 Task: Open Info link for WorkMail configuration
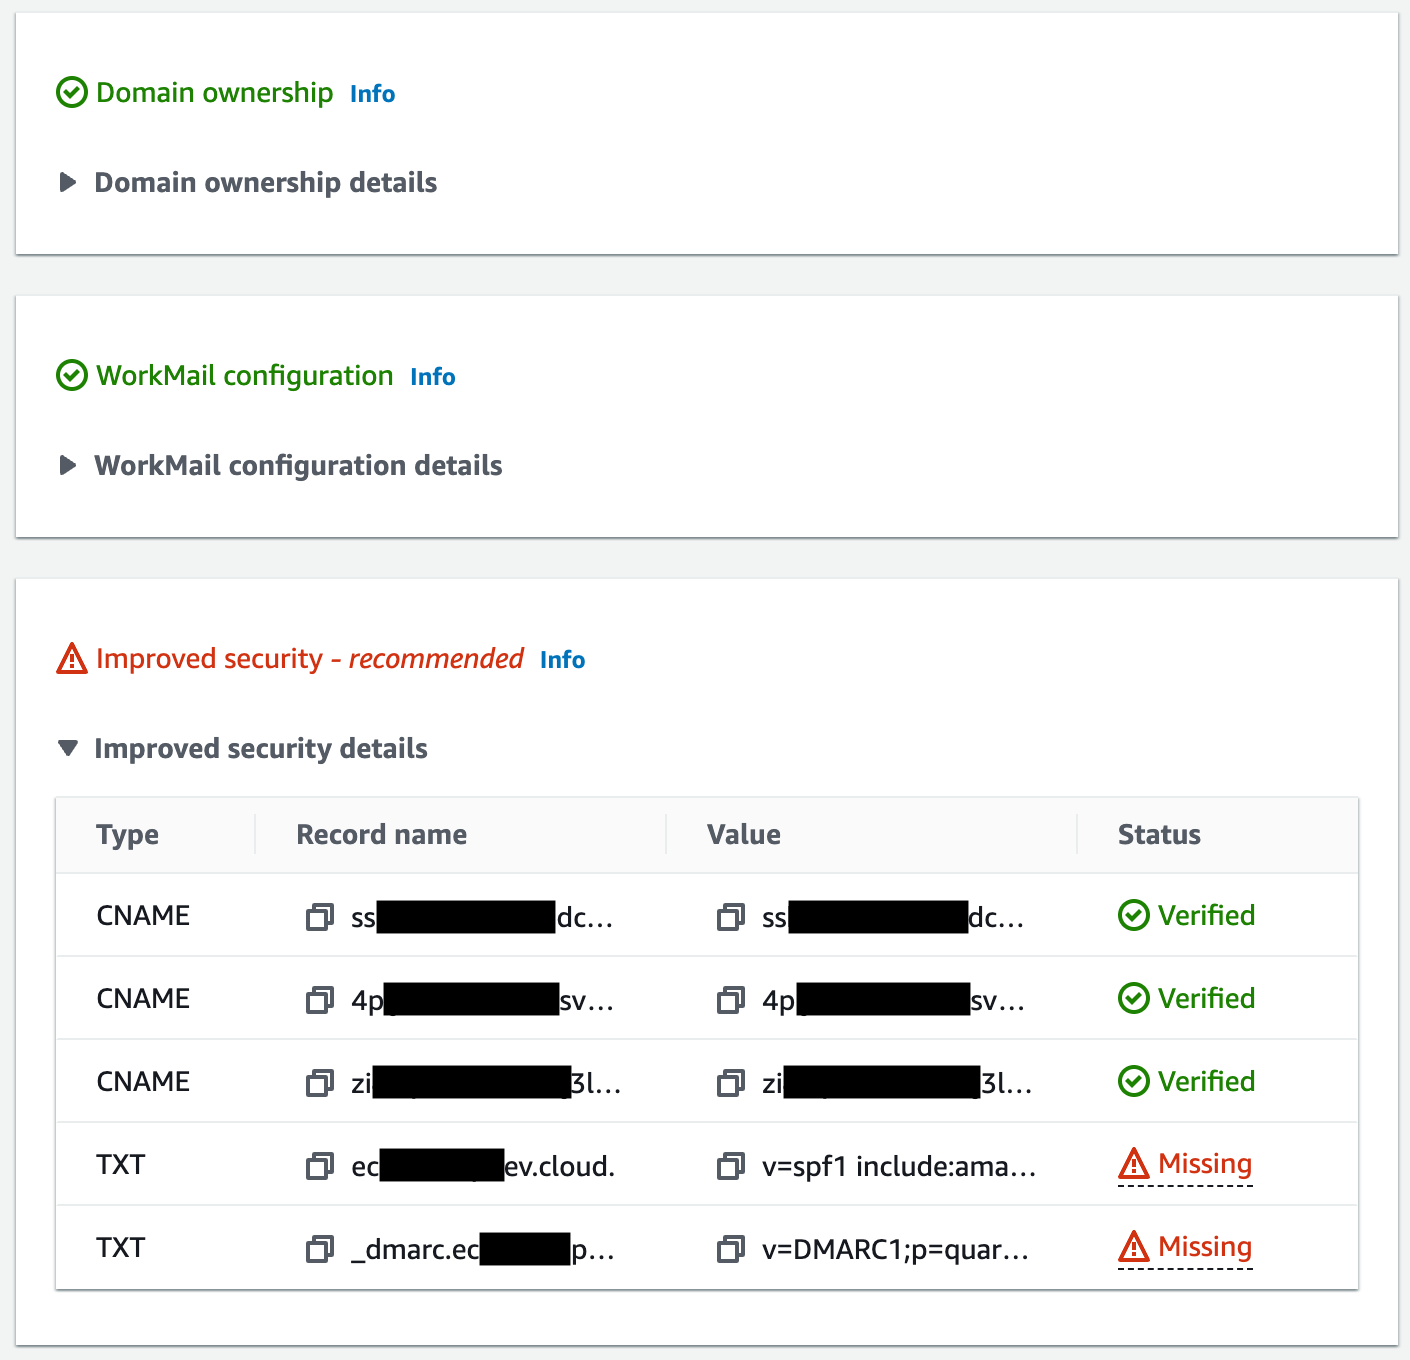pyautogui.click(x=432, y=377)
